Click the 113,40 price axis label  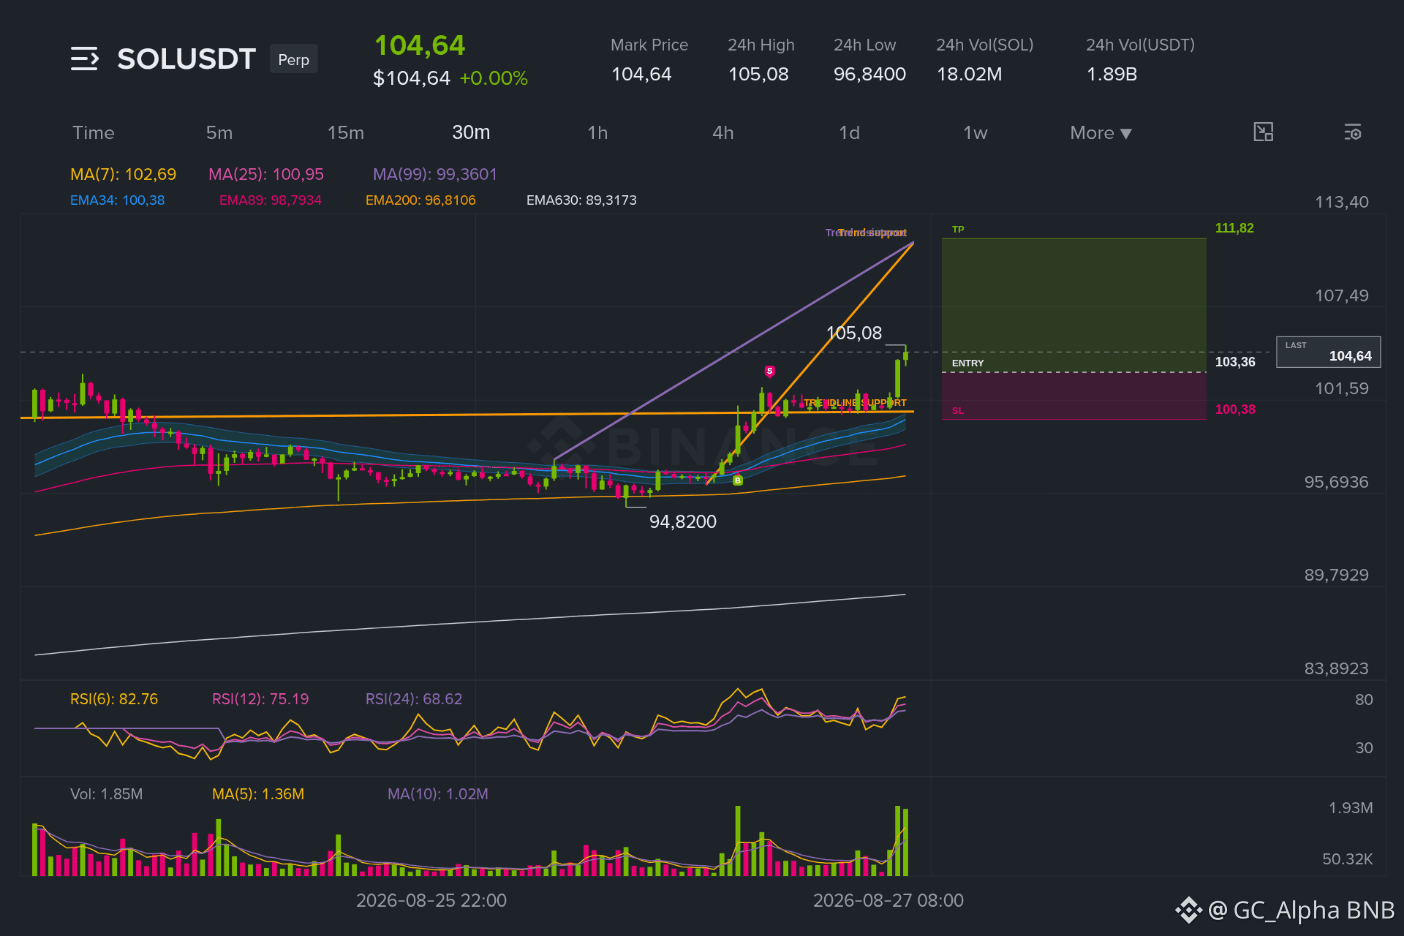pyautogui.click(x=1341, y=202)
